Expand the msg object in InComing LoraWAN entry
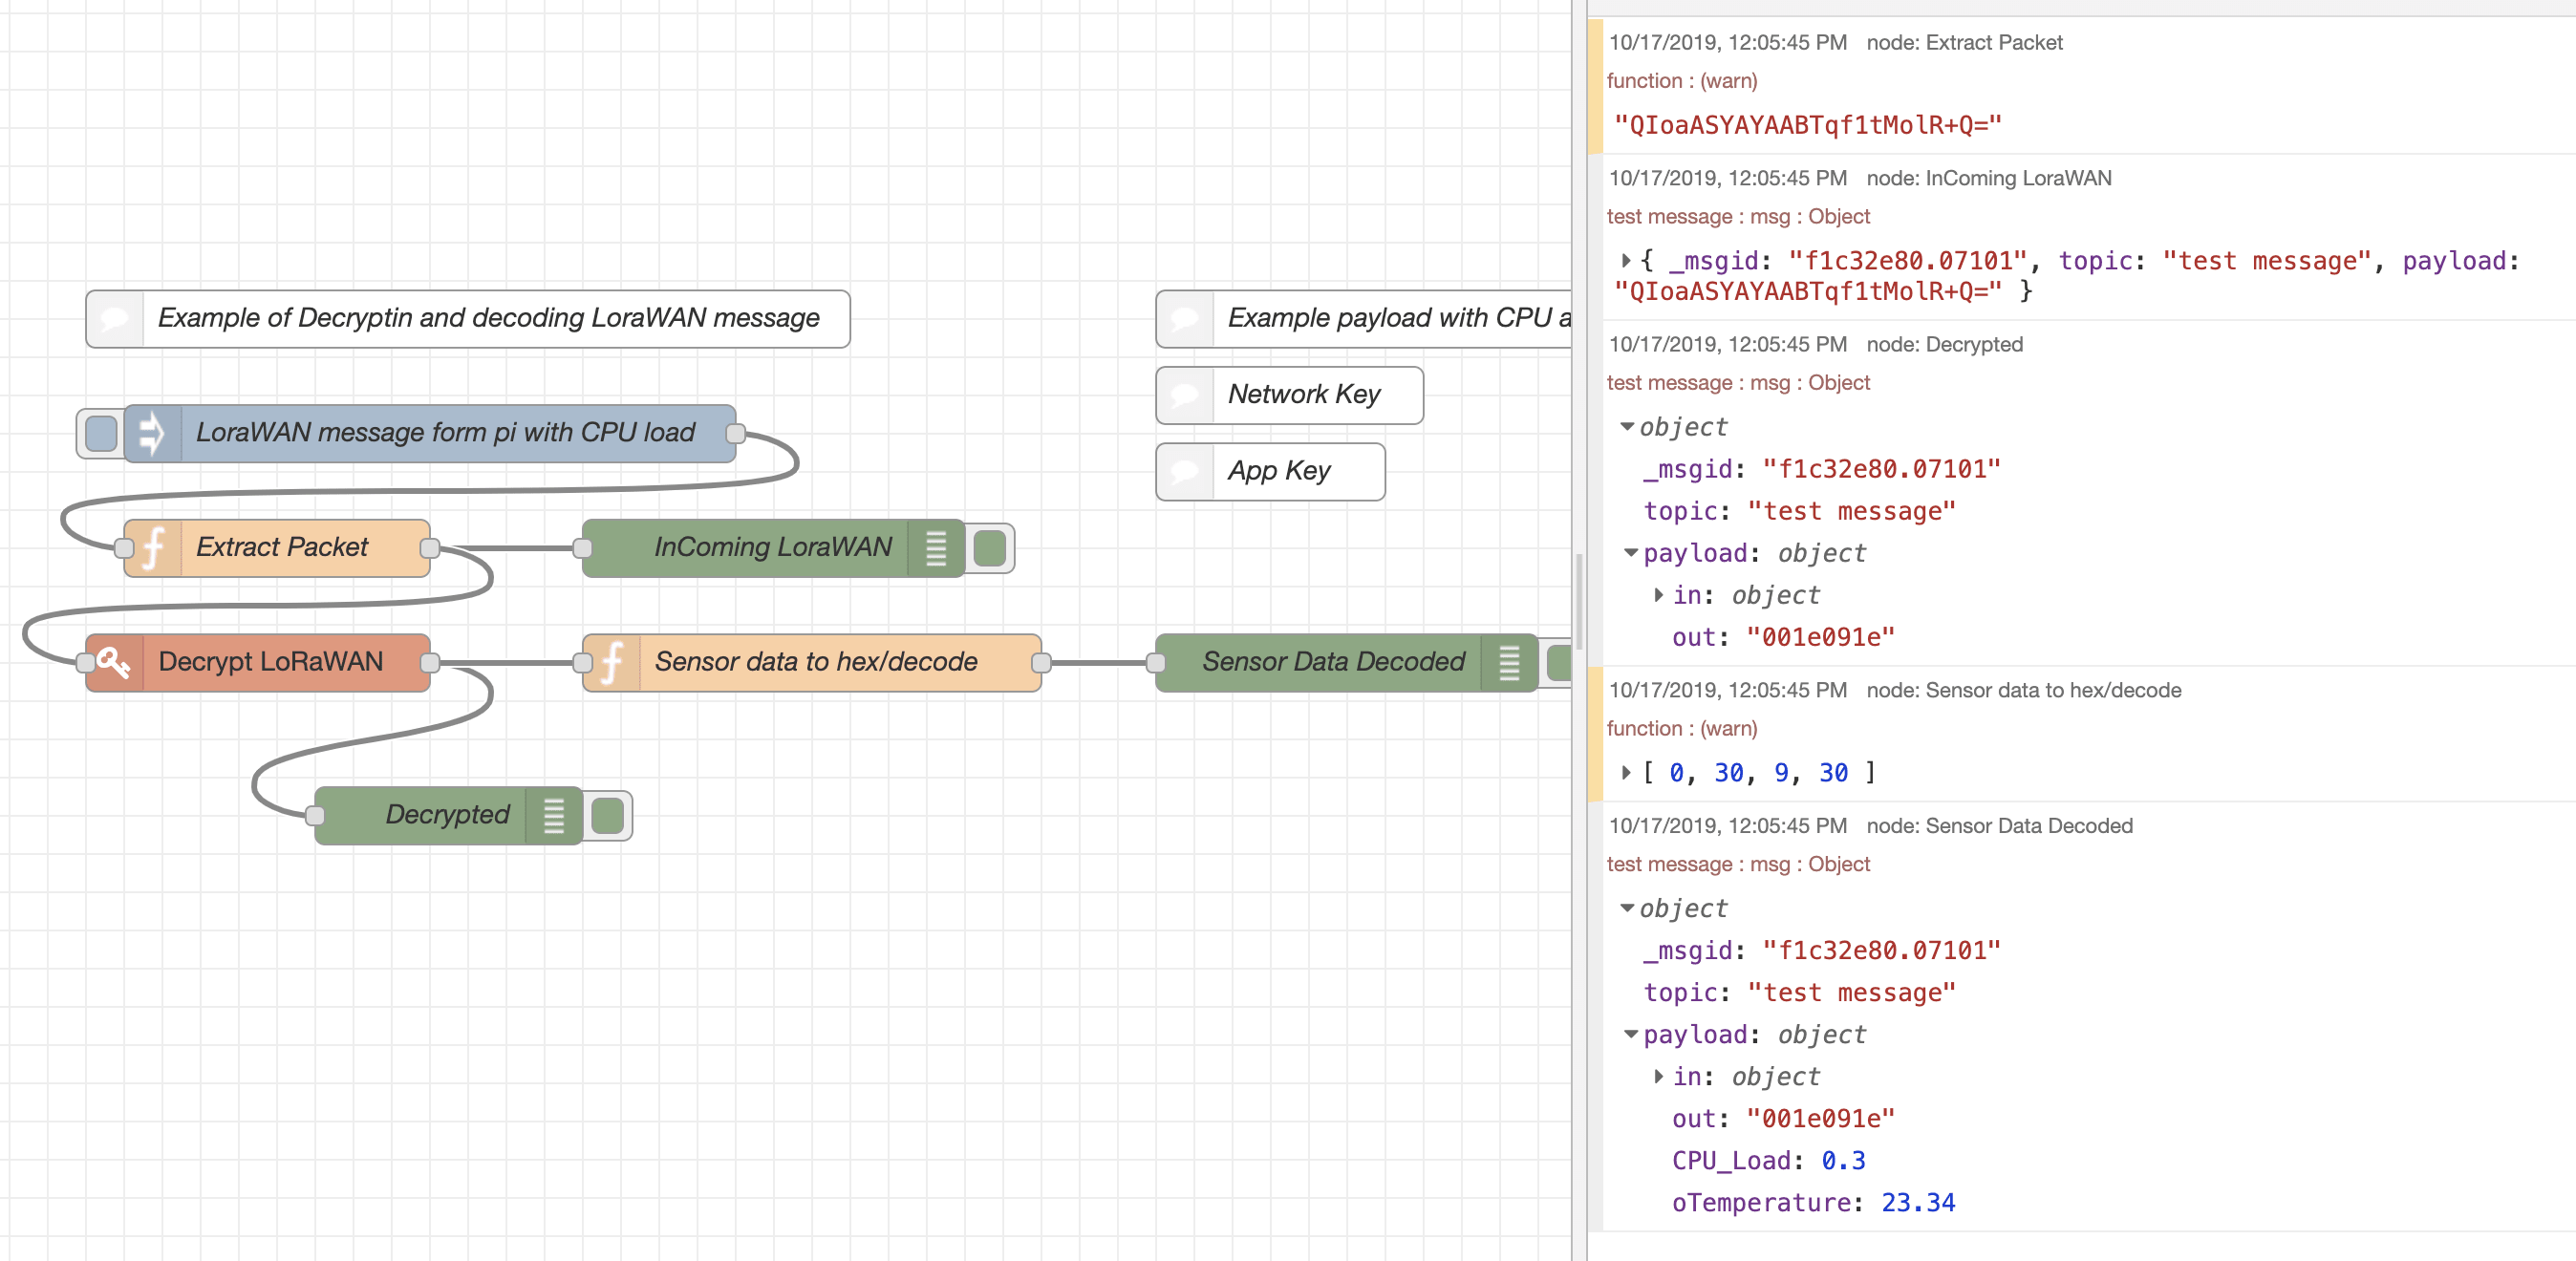The height and width of the screenshot is (1261, 2576). [1627, 260]
